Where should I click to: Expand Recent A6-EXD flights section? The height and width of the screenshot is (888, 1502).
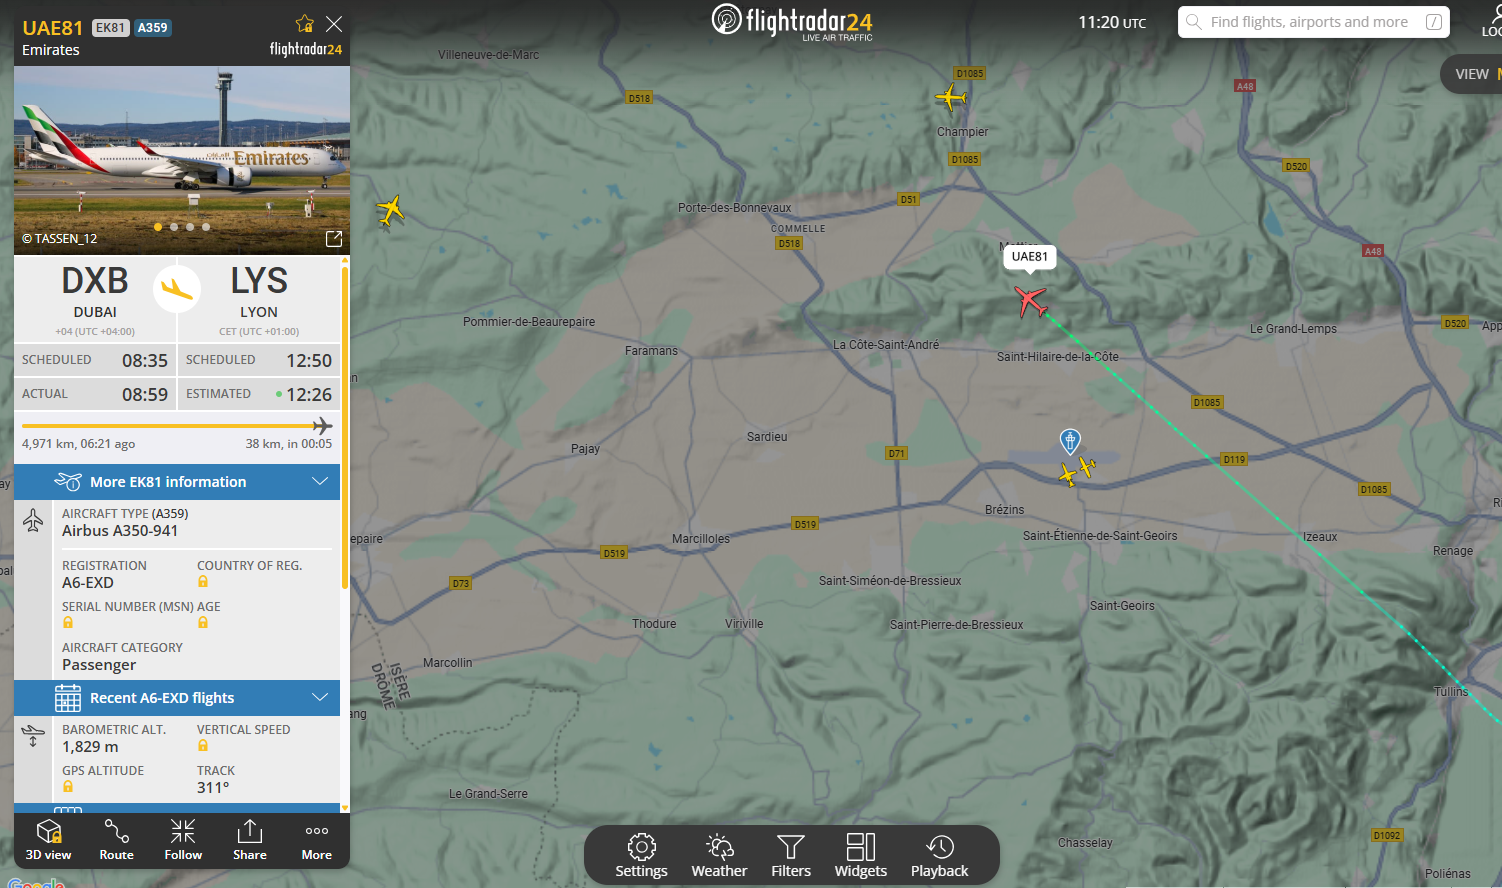(x=177, y=698)
